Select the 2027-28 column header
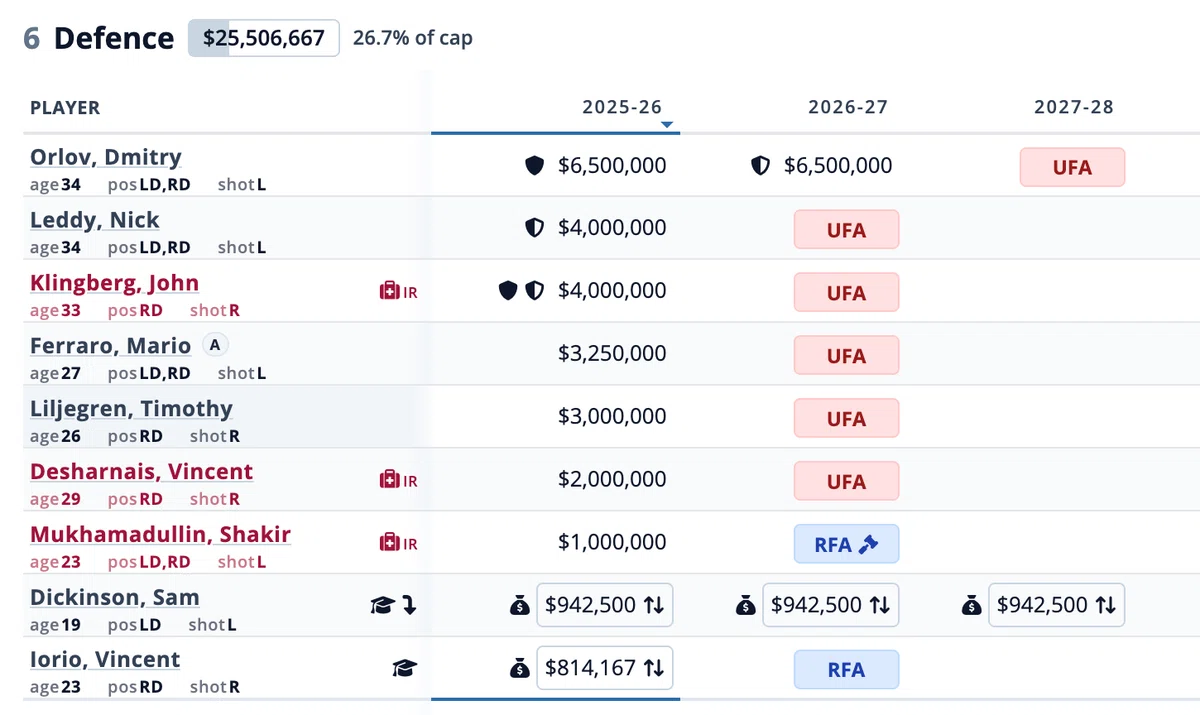 click(1074, 107)
